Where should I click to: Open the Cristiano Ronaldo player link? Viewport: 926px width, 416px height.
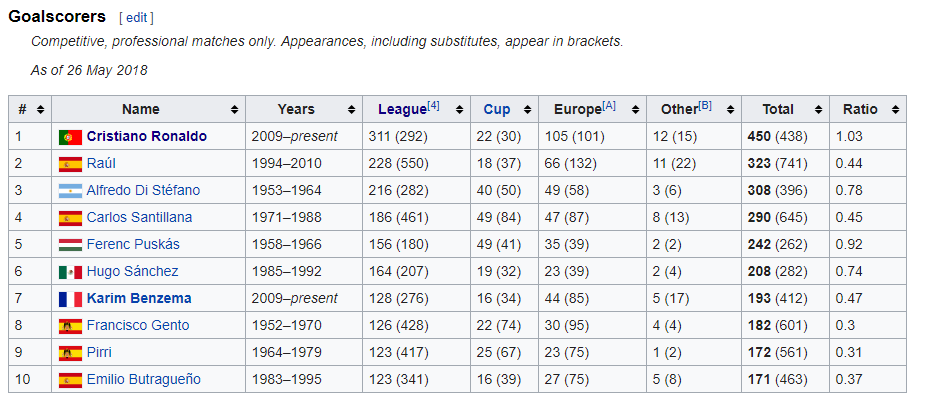(146, 137)
